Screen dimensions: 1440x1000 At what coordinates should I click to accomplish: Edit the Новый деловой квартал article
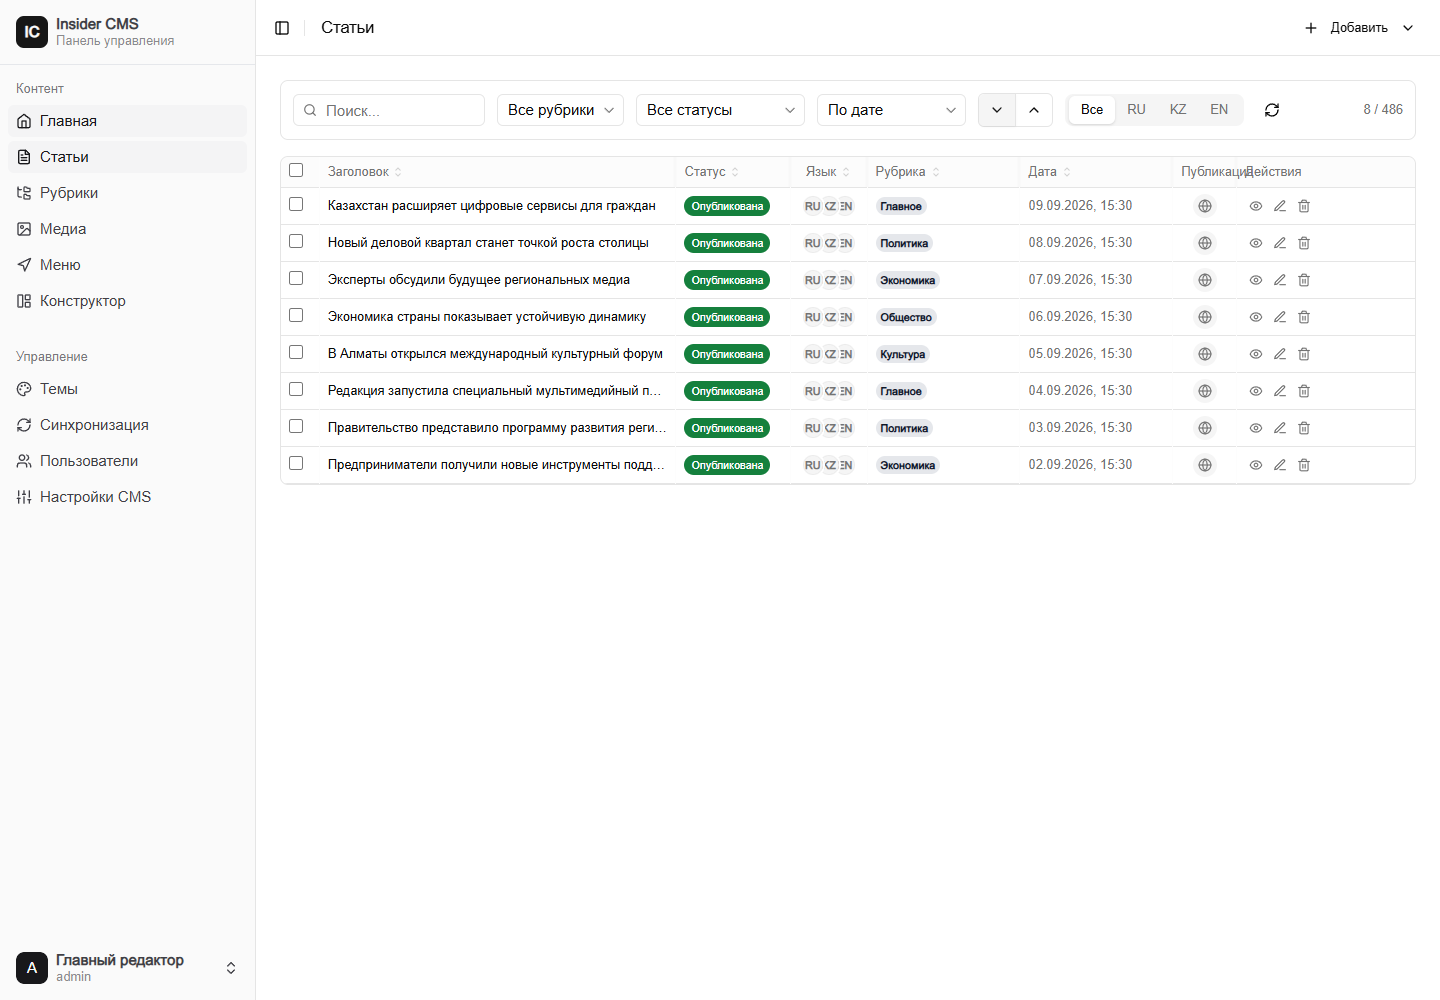1280,243
